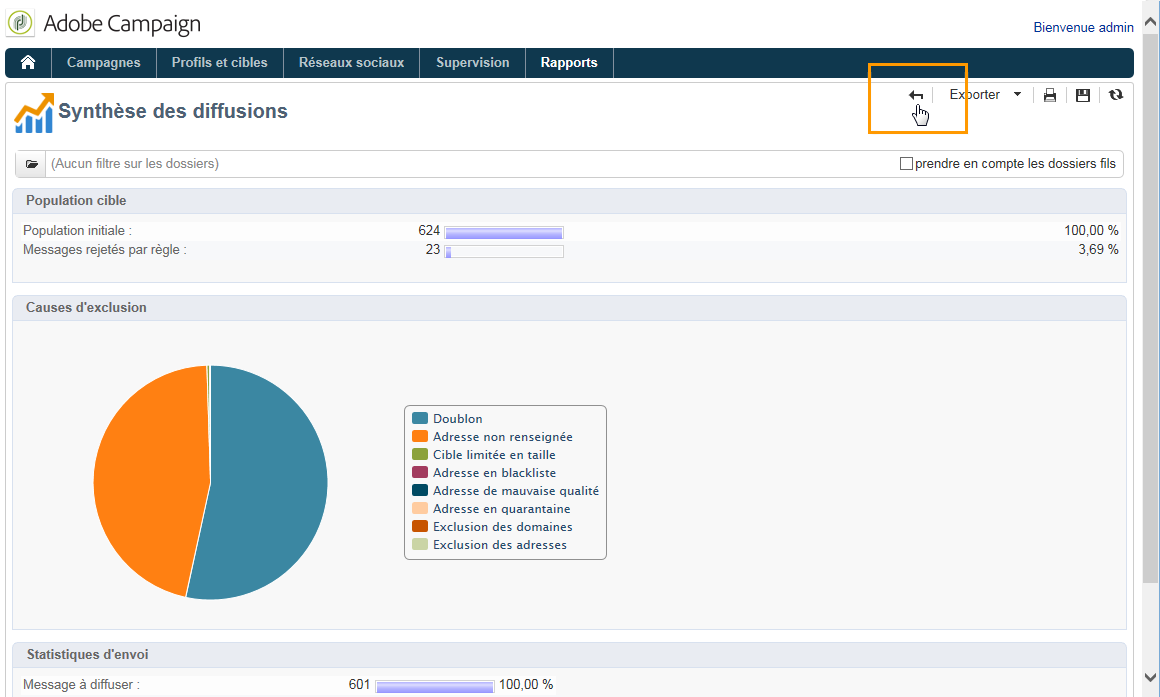Open the Campagnes tab
The image size is (1160, 697).
[x=104, y=63]
